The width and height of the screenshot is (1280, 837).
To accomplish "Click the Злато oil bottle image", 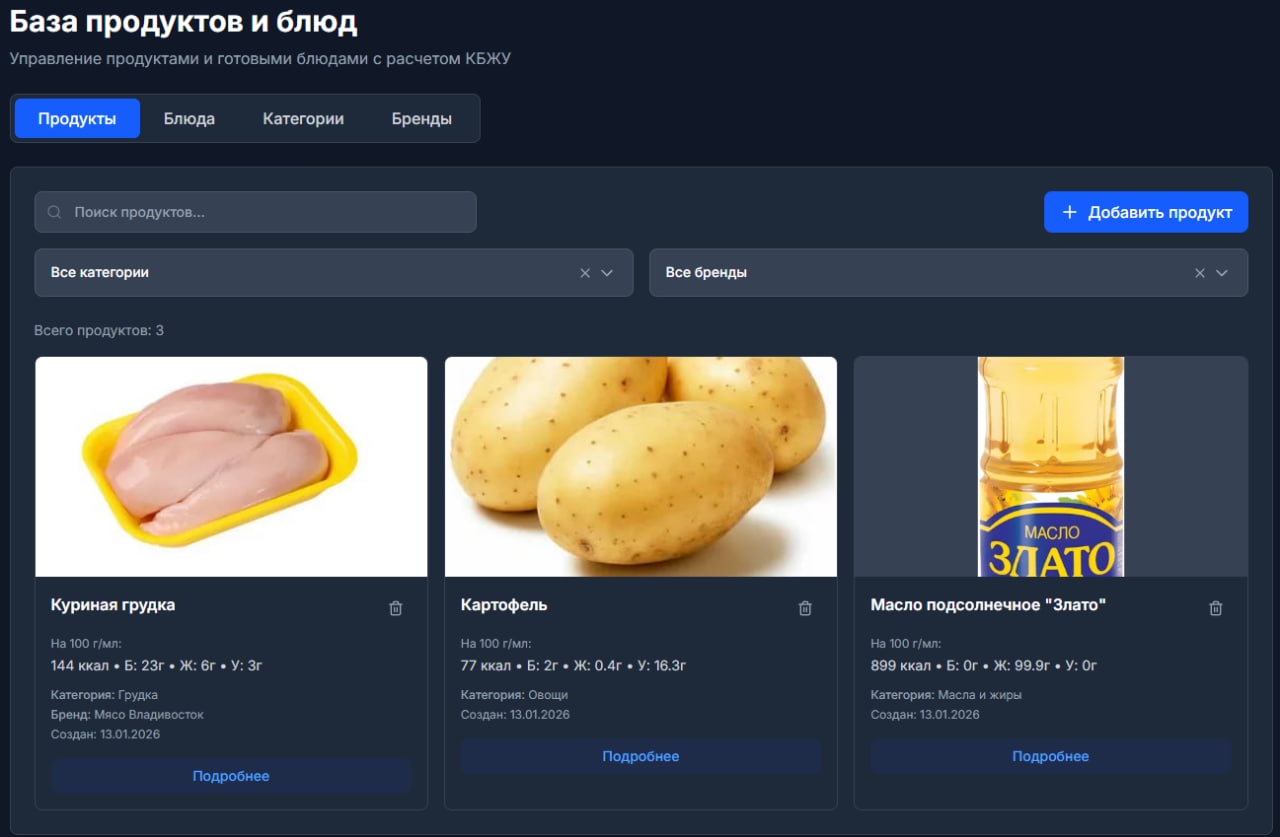I will click(1050, 466).
